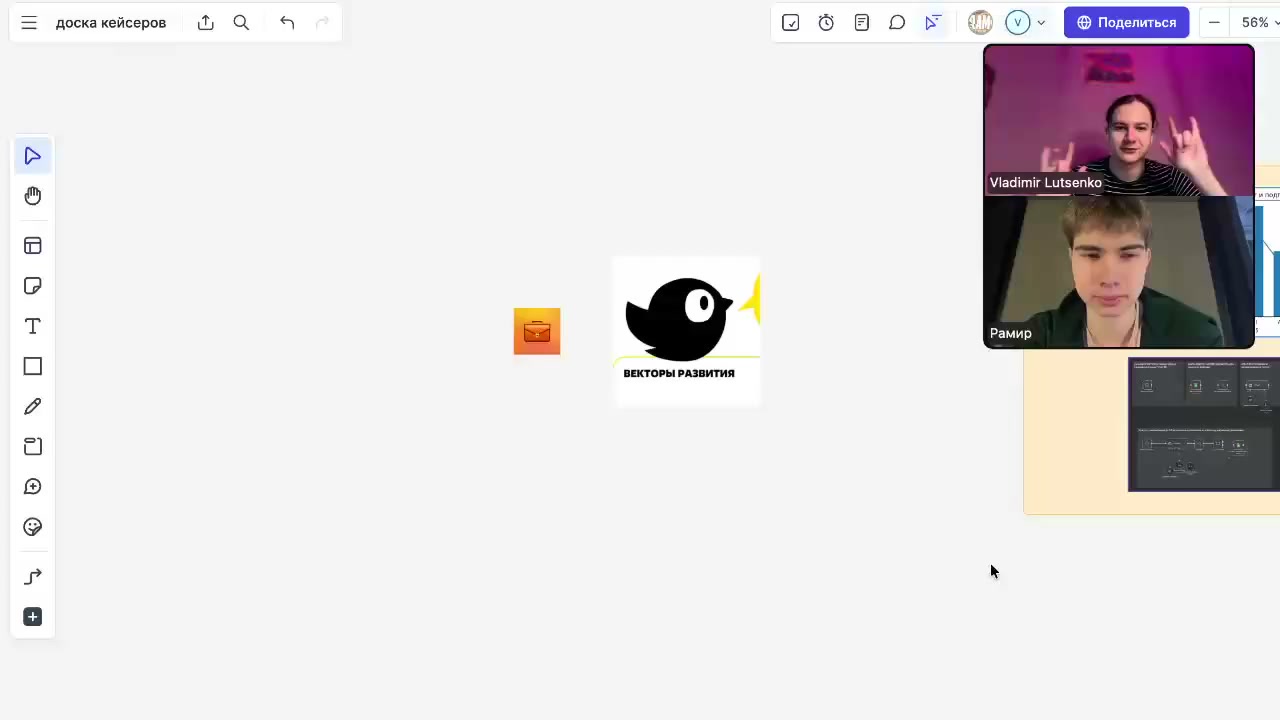Expand the user avatar dropdown arrow
The height and width of the screenshot is (720, 1280).
point(1041,23)
